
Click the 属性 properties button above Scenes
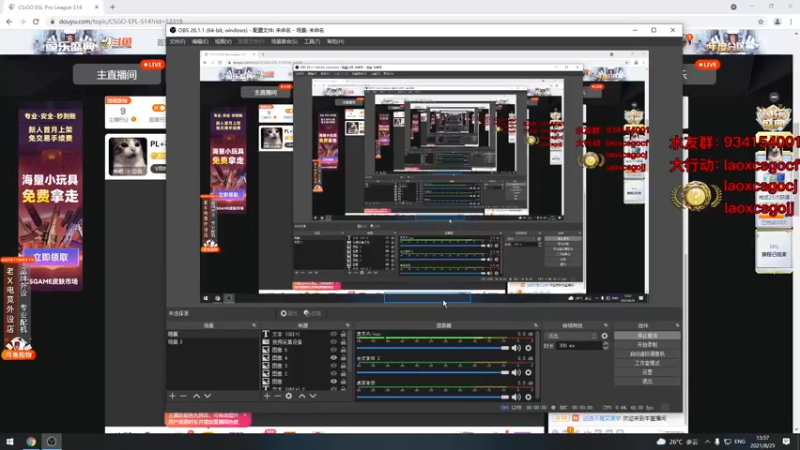[289, 313]
